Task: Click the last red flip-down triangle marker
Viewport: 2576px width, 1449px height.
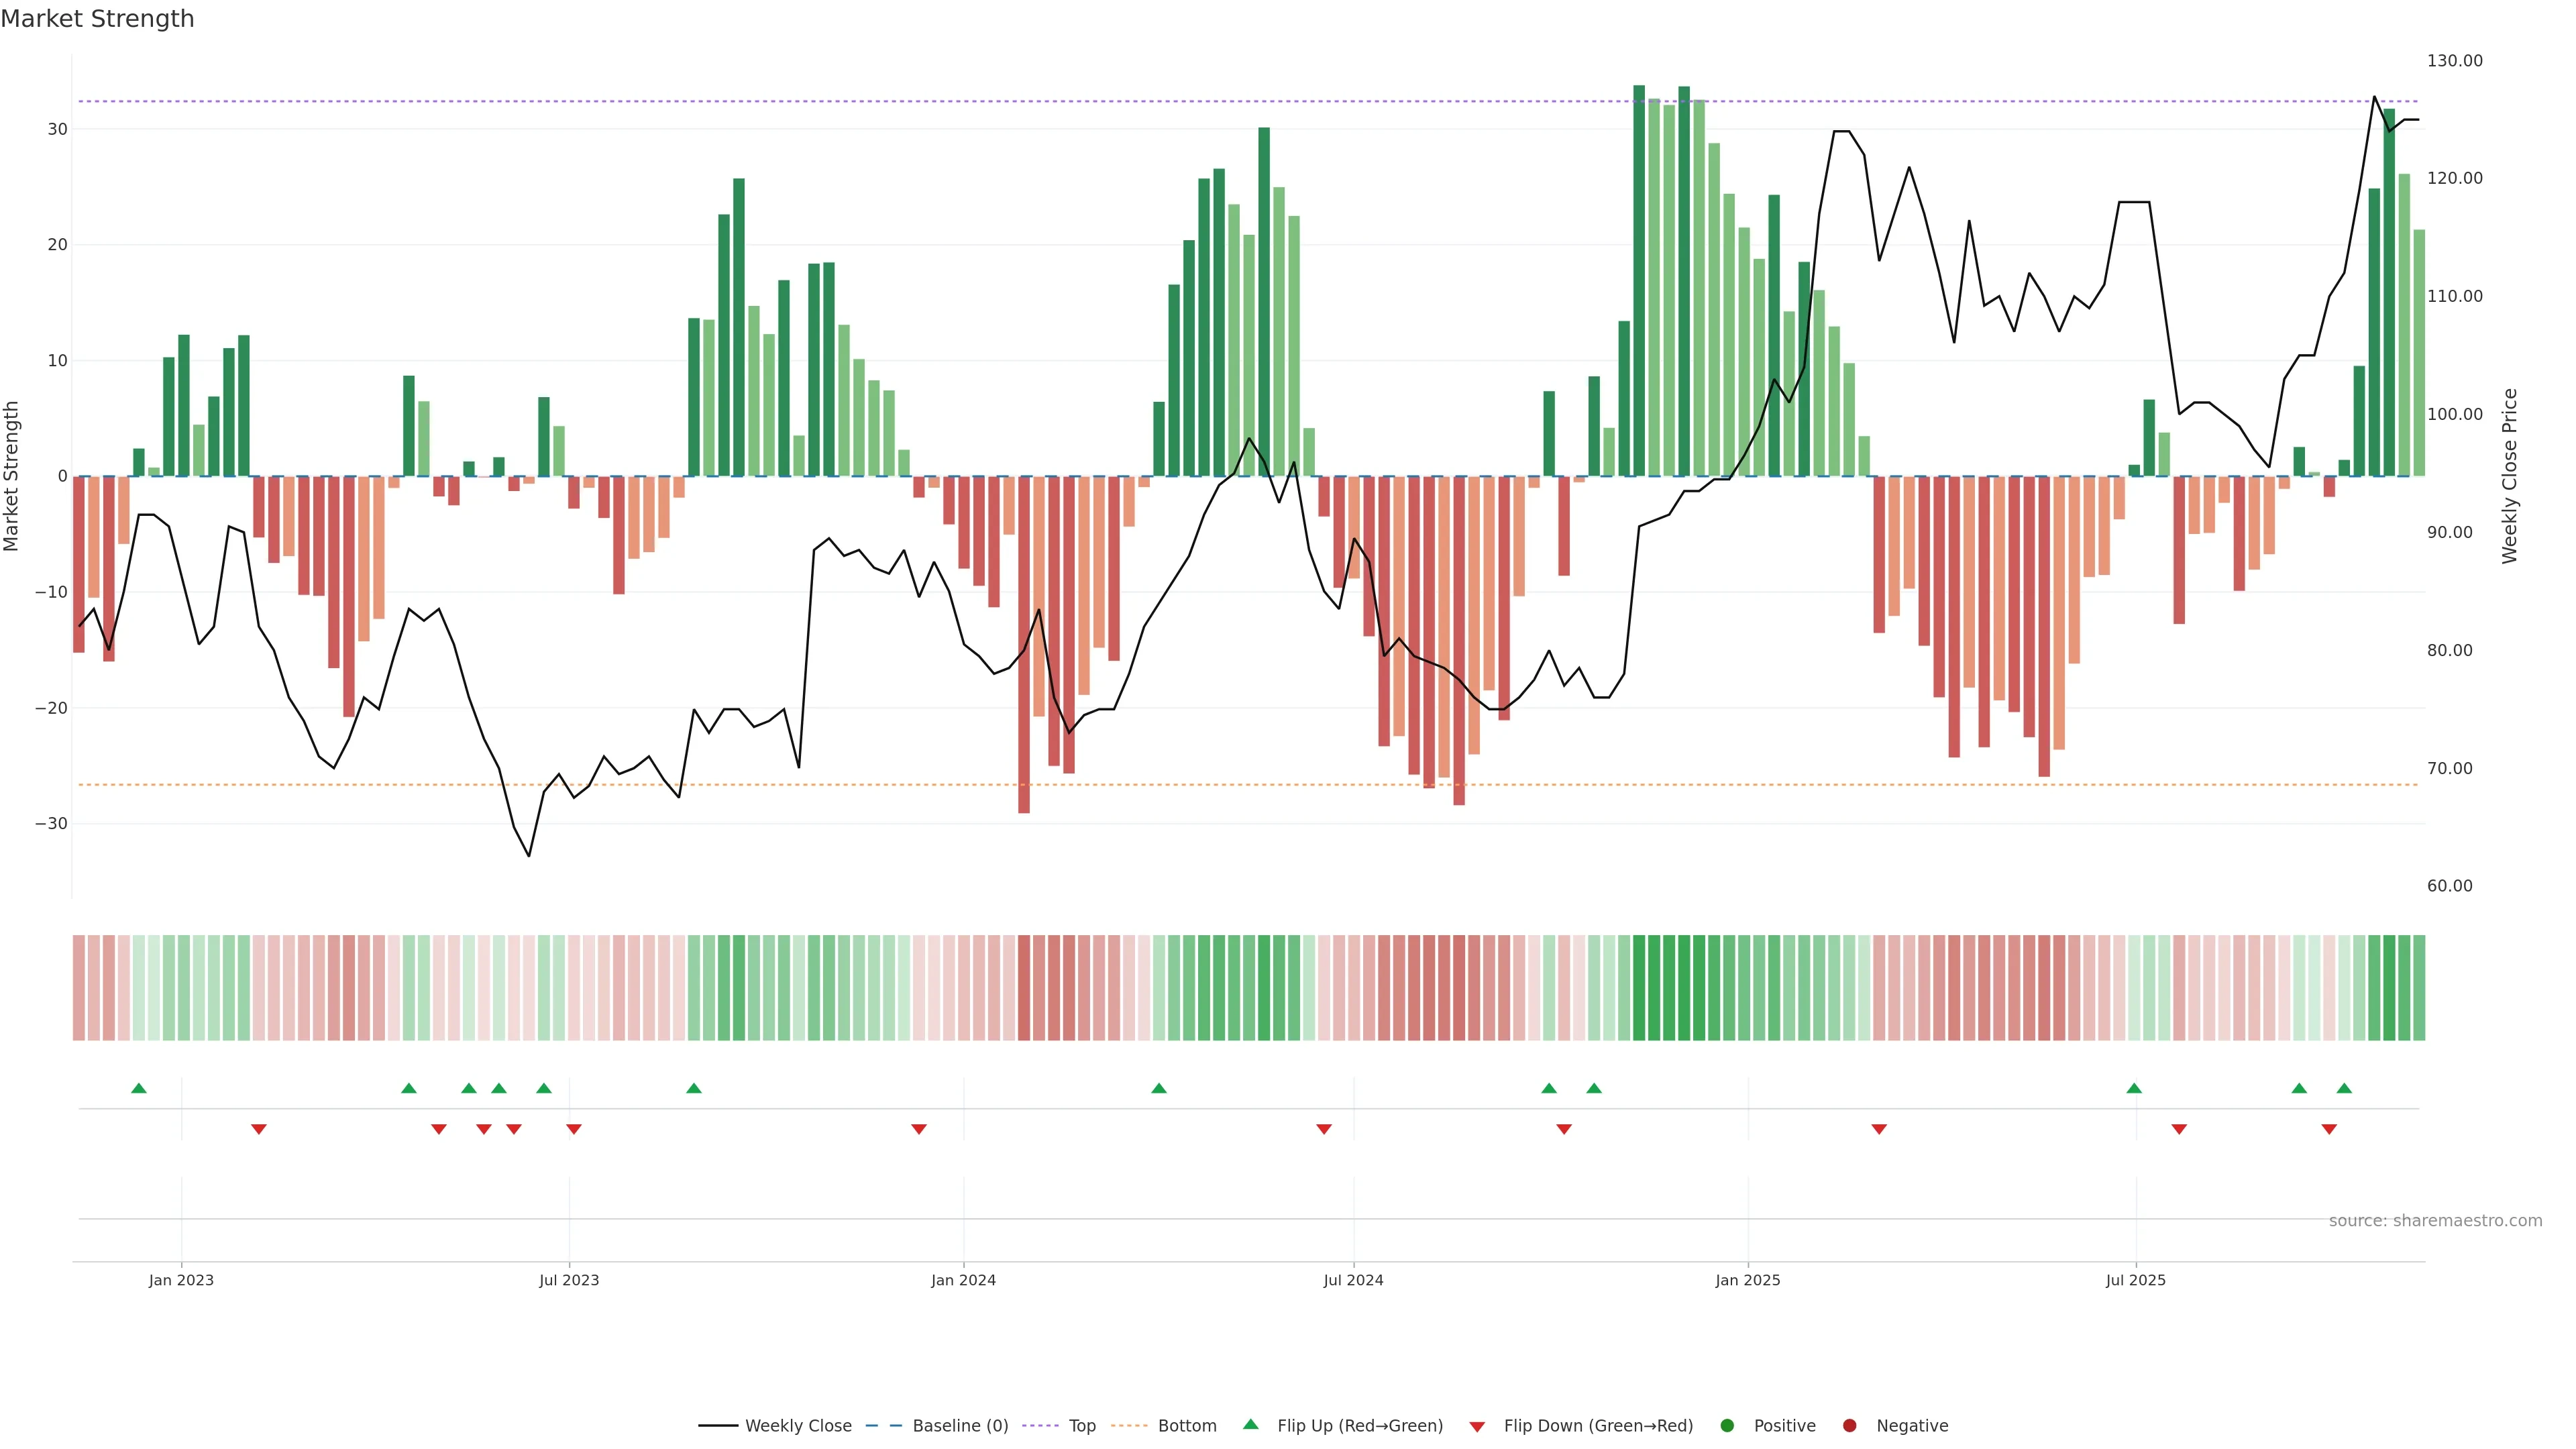Action: (x=2329, y=1129)
